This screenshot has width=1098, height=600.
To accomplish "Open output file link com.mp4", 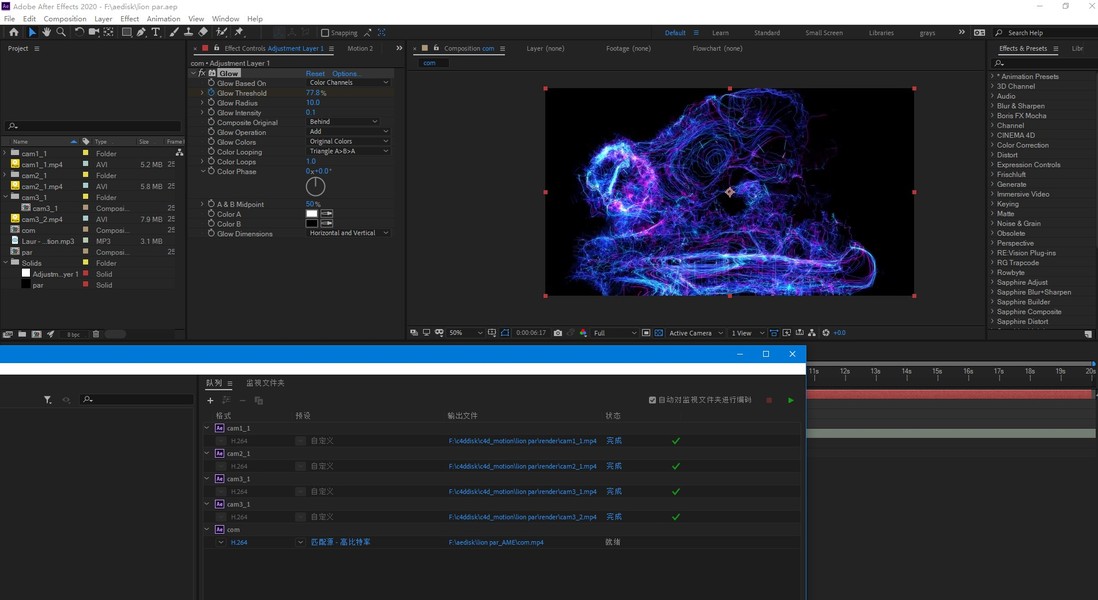I will [496, 542].
